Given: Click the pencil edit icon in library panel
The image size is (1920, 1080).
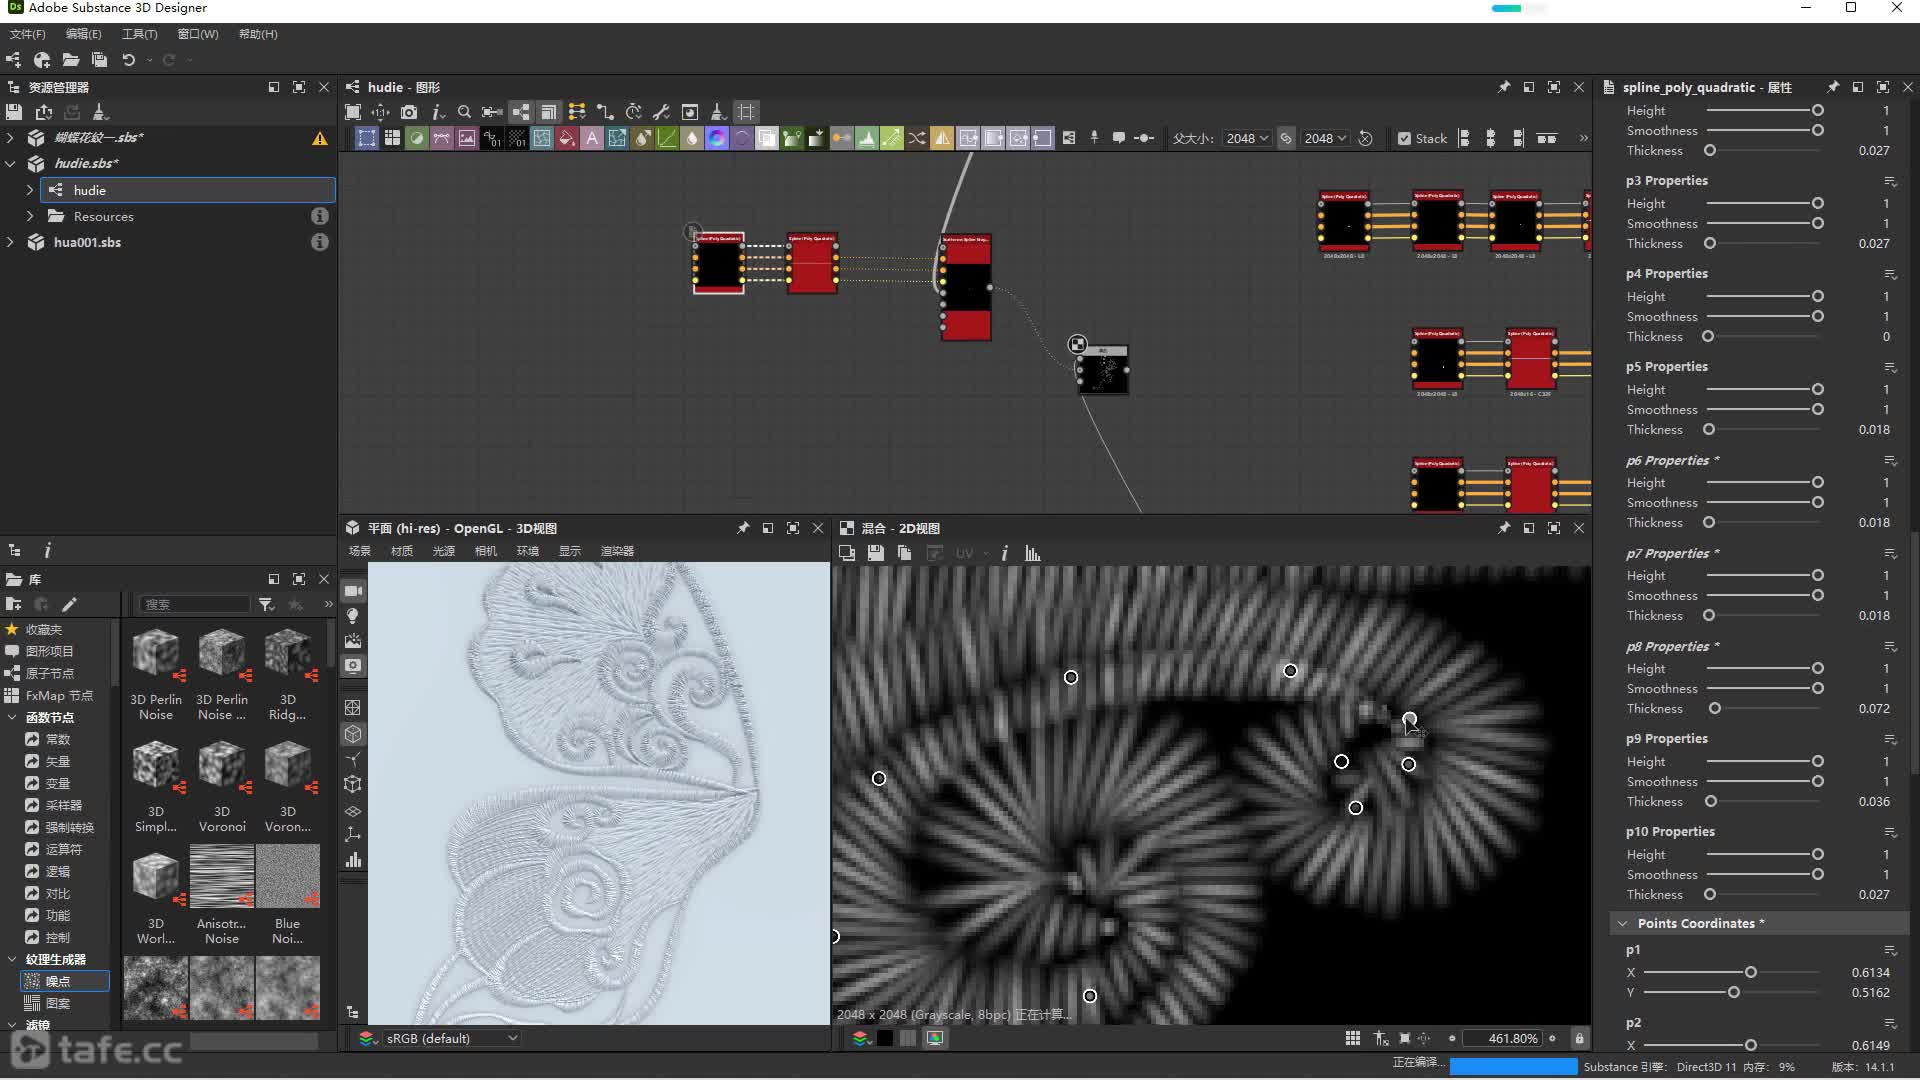Looking at the screenshot, I should pos(69,604).
